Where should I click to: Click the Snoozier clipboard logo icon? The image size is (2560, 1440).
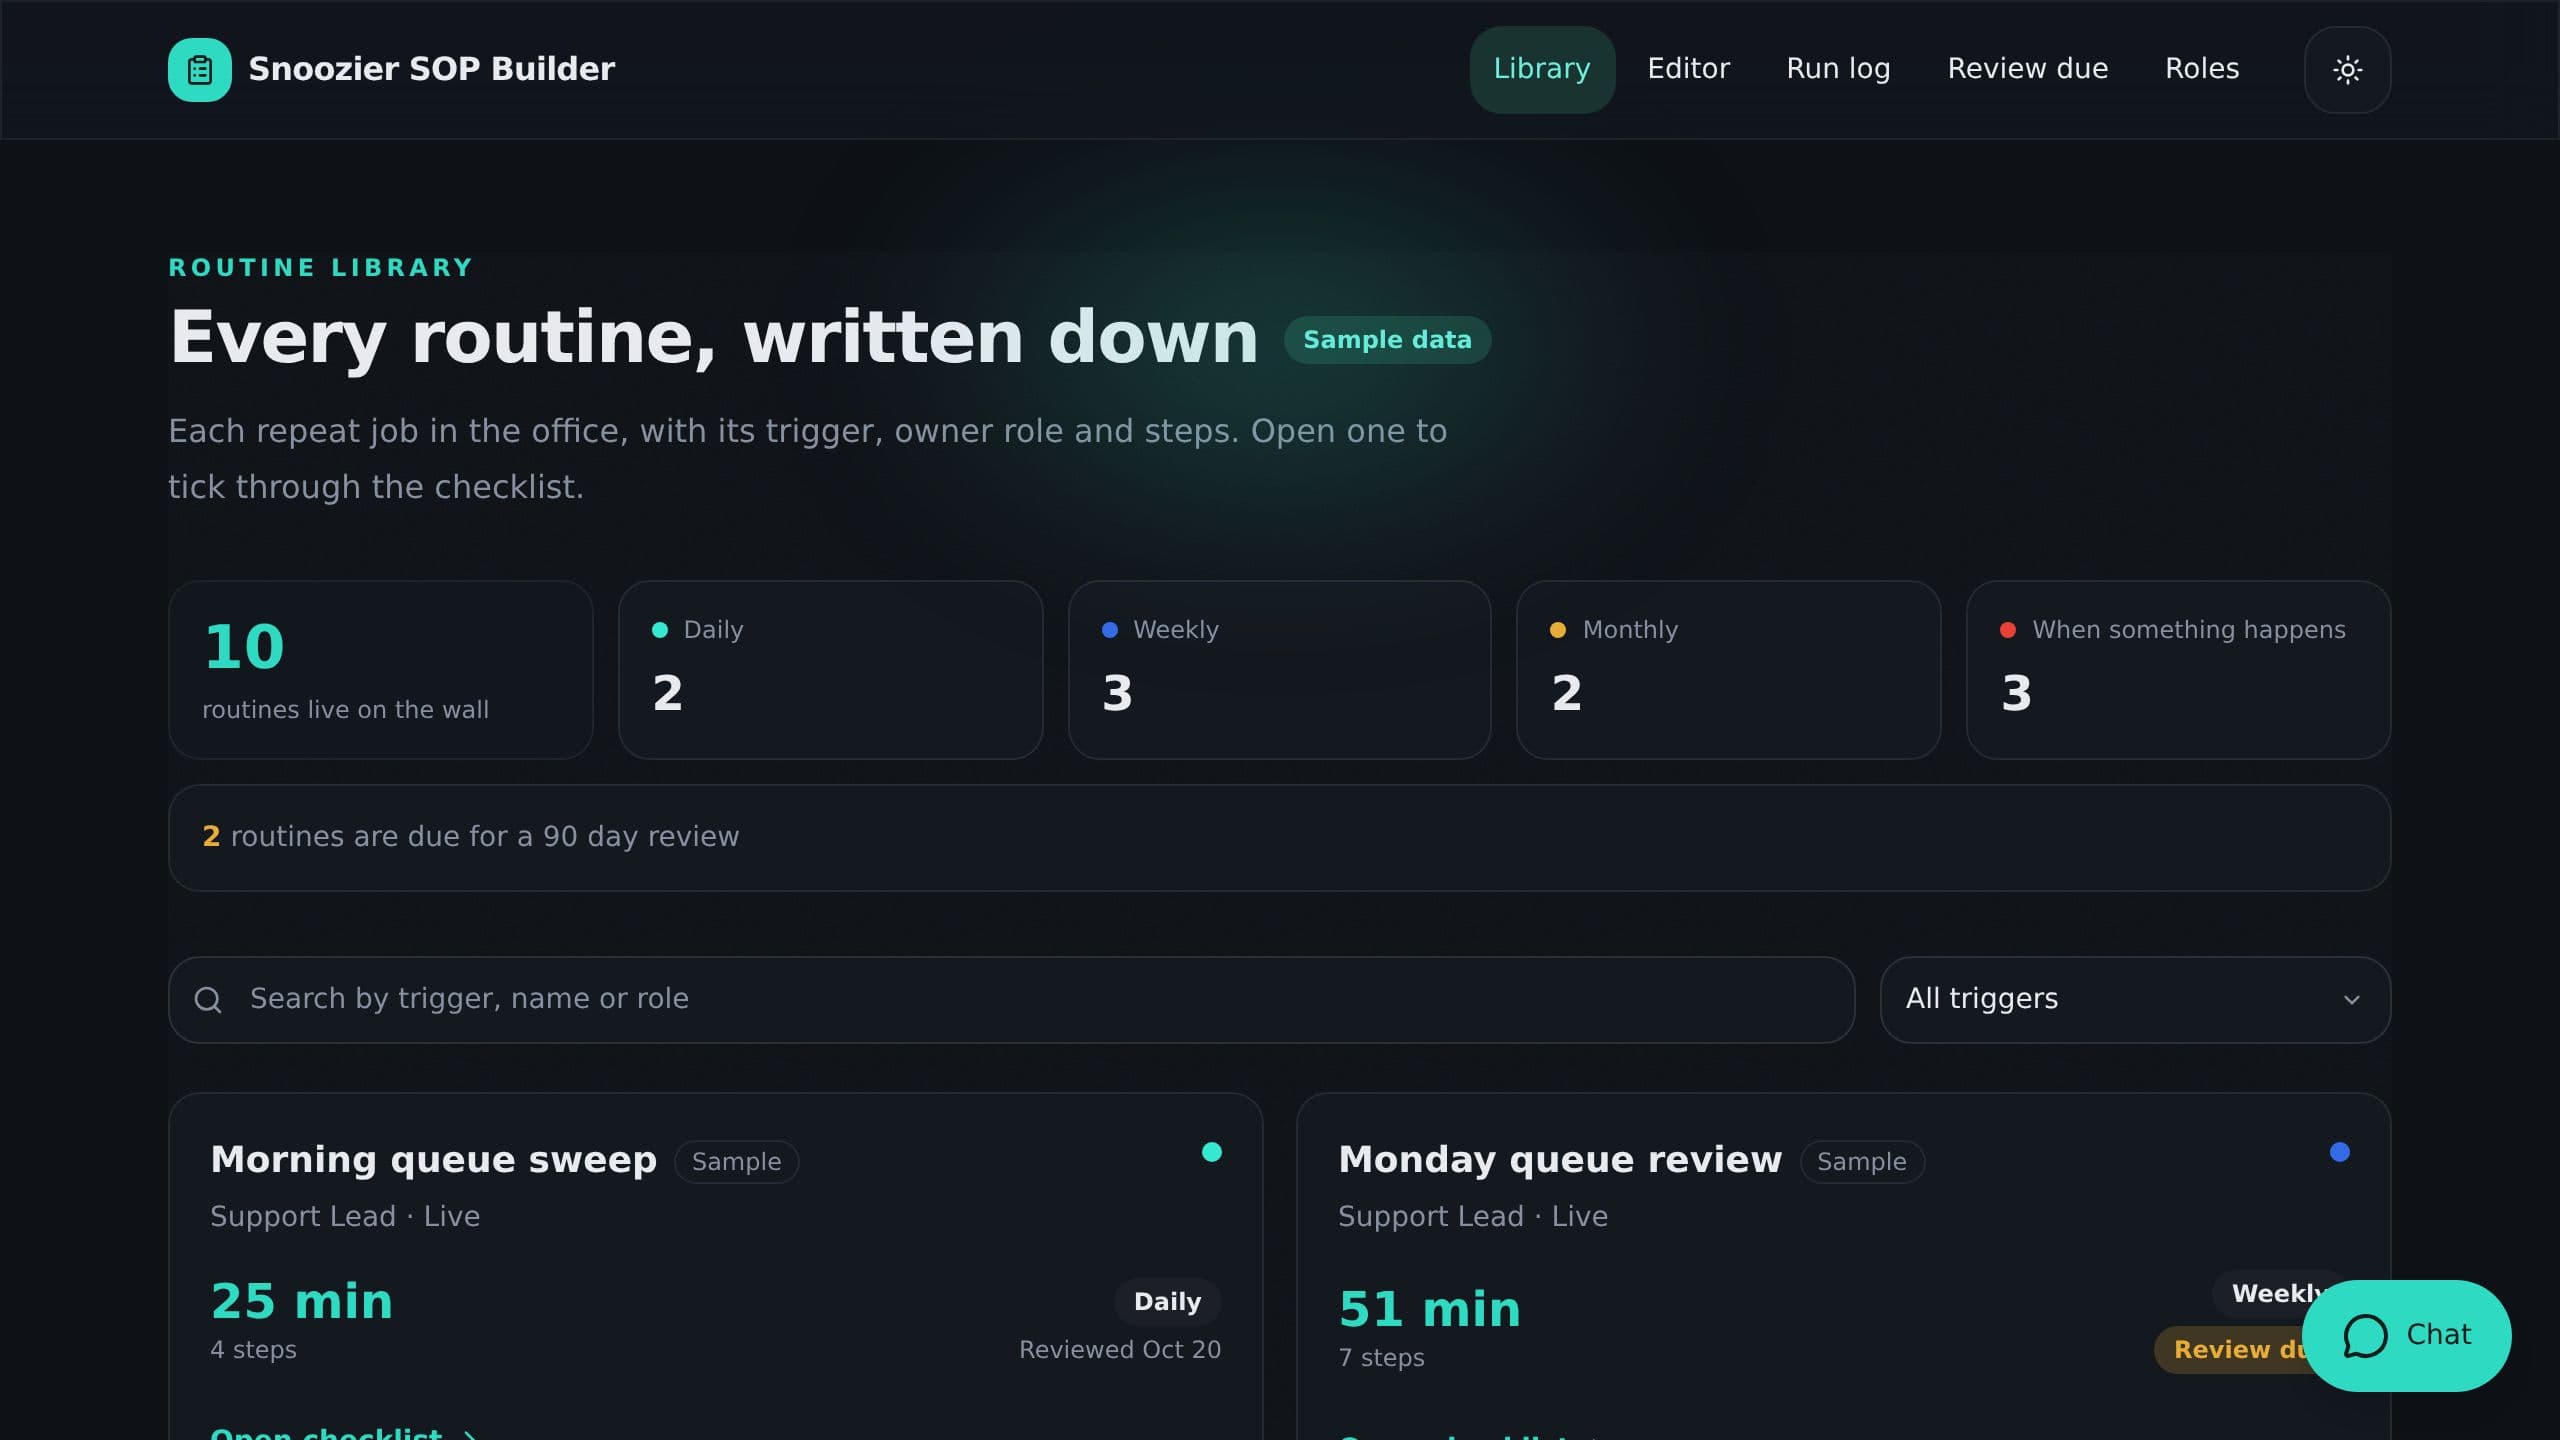[200, 70]
